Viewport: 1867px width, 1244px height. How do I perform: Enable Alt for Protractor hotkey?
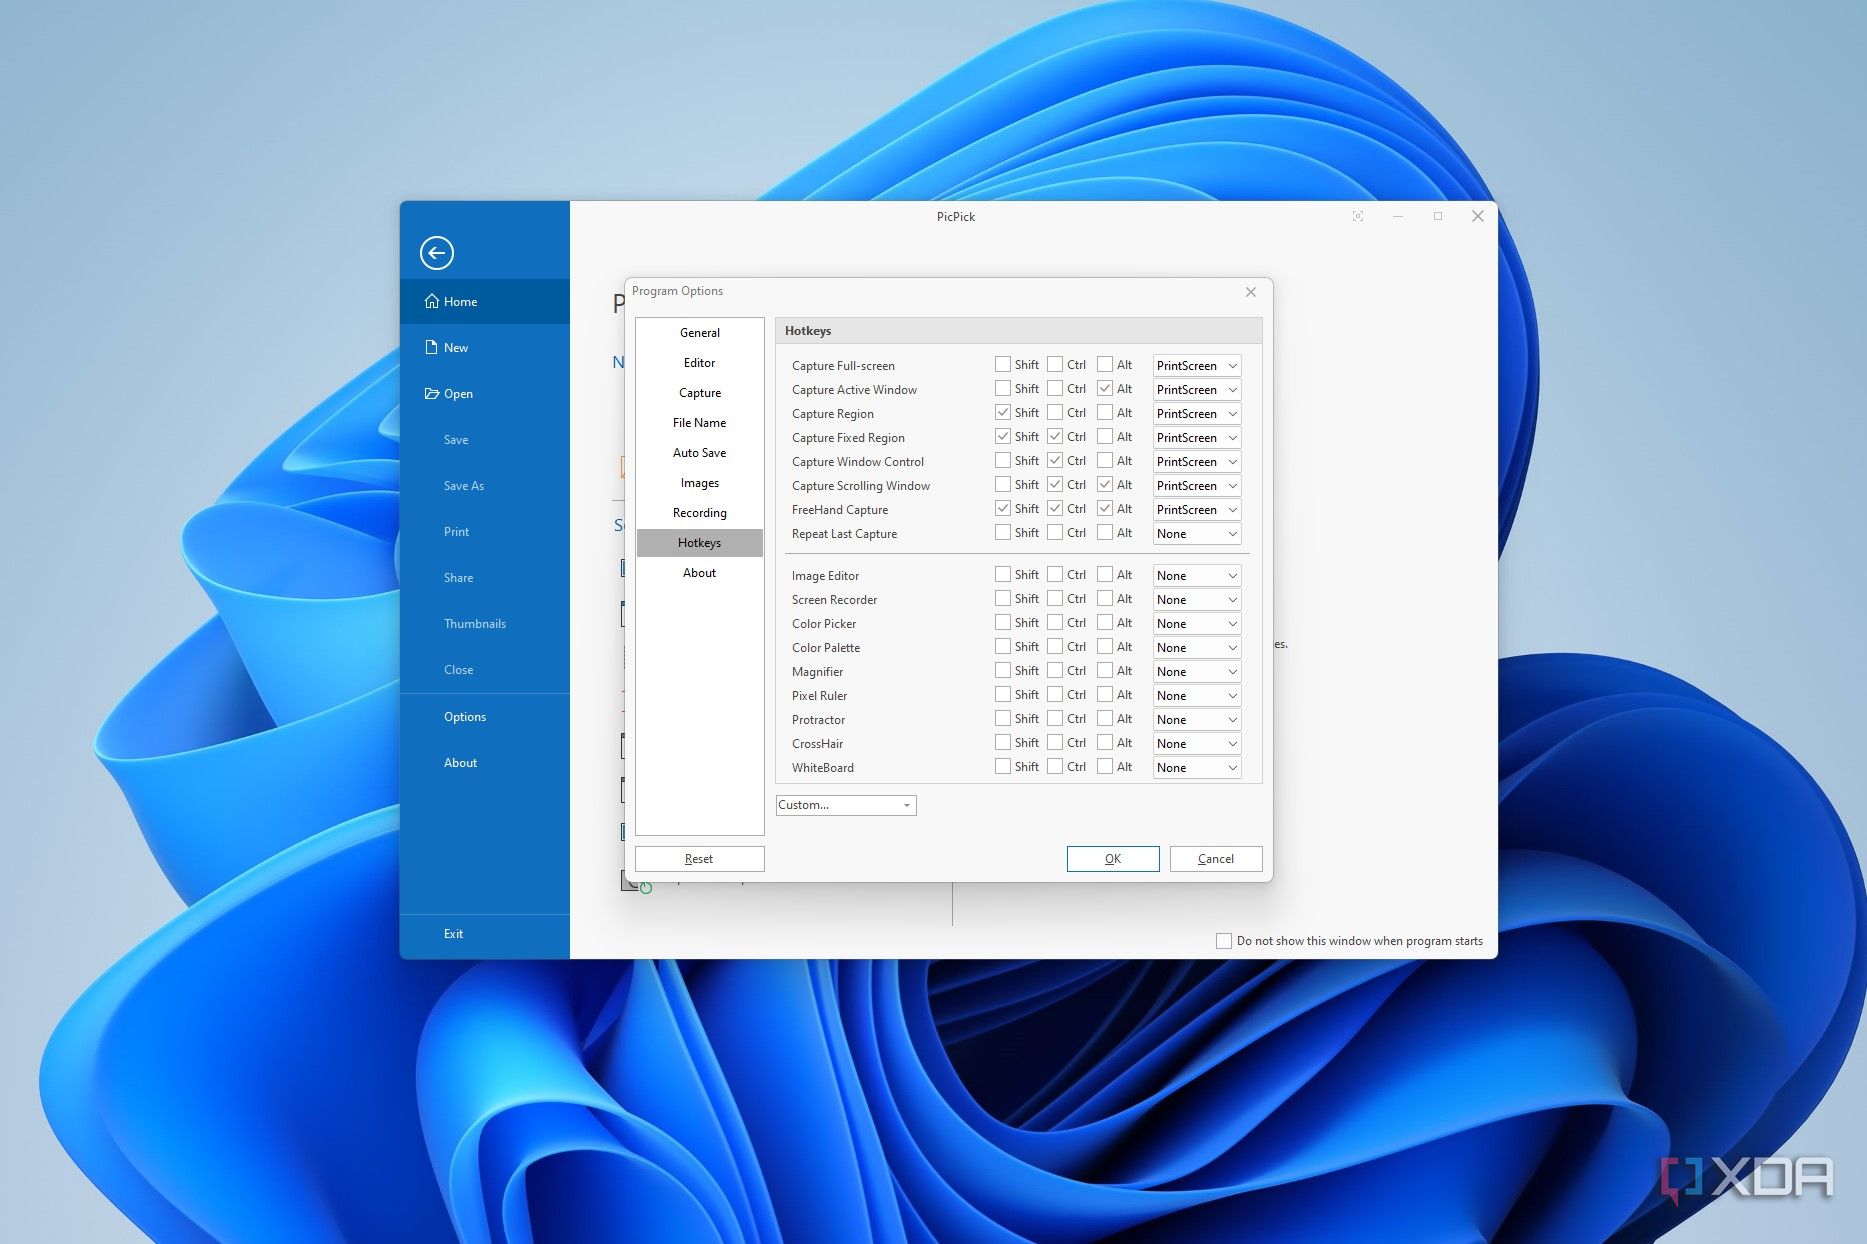(x=1105, y=719)
